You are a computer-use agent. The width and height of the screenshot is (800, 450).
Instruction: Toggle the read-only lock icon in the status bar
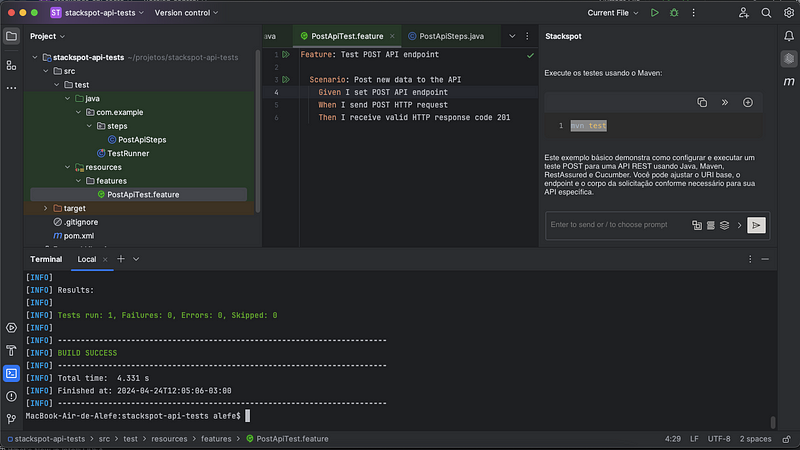click(x=786, y=439)
